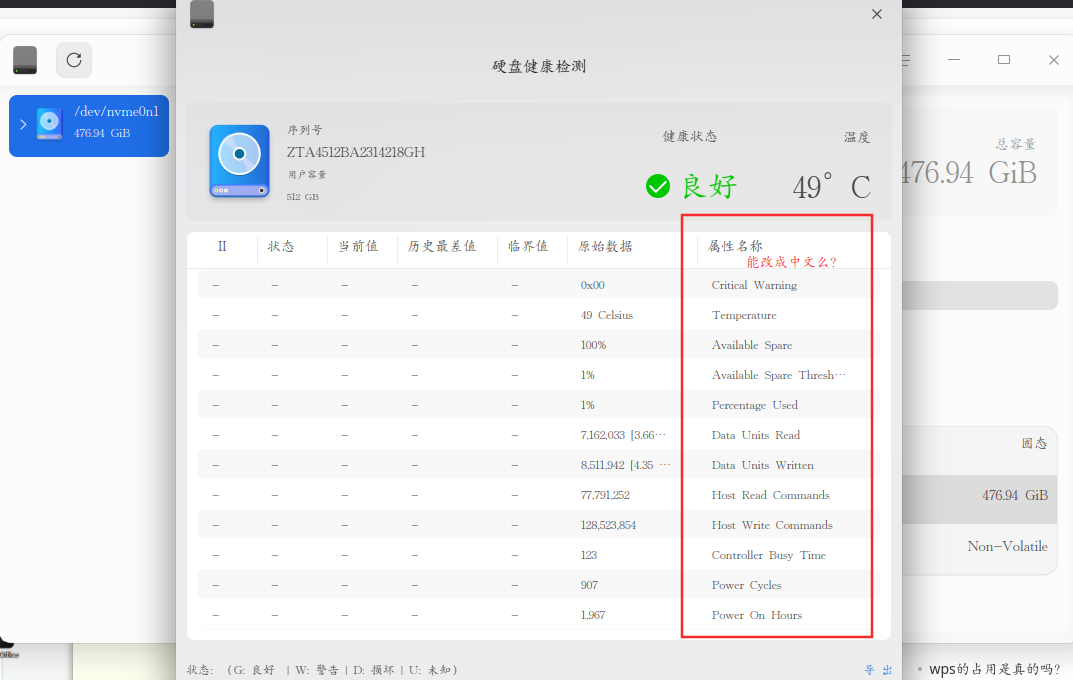
Task: Click the 49° C temperature reading
Action: pos(831,187)
